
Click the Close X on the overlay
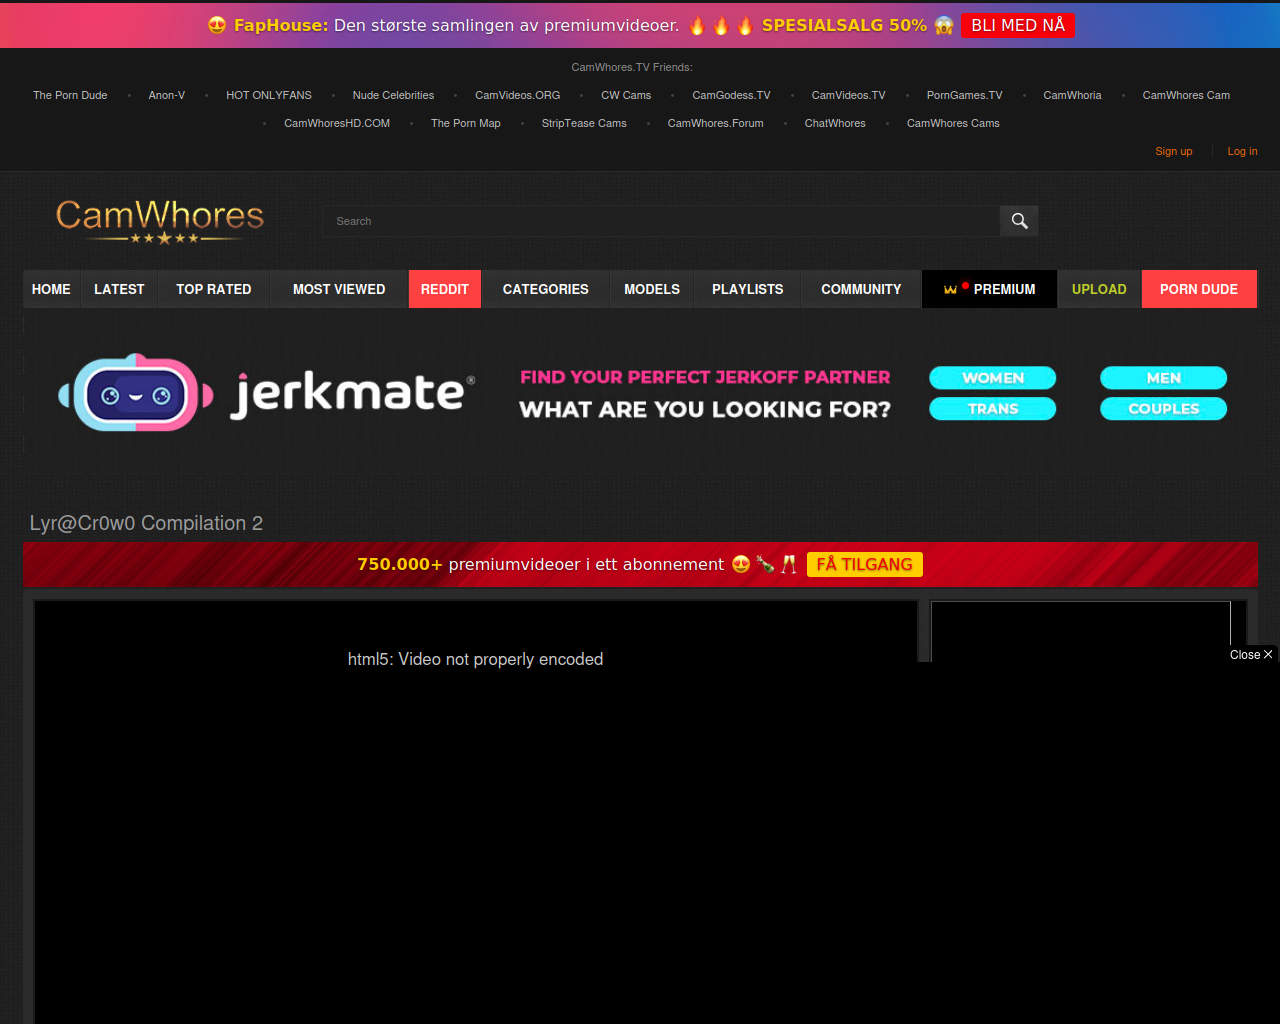coord(1251,655)
